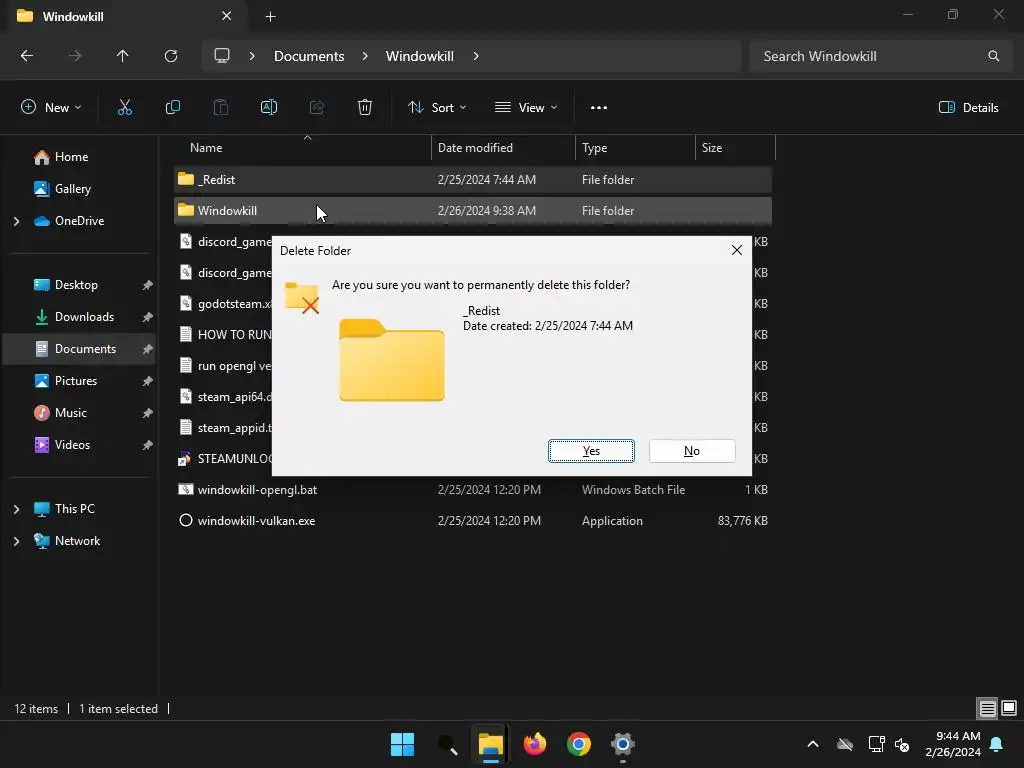
Task: Launch Chrome from taskbar
Action: pos(579,744)
